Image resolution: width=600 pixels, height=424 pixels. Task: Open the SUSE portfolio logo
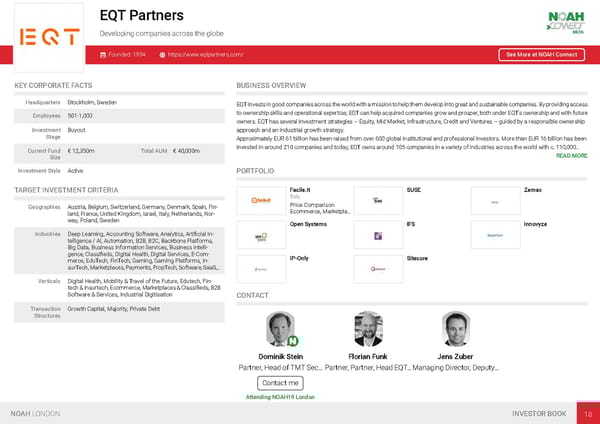[378, 200]
